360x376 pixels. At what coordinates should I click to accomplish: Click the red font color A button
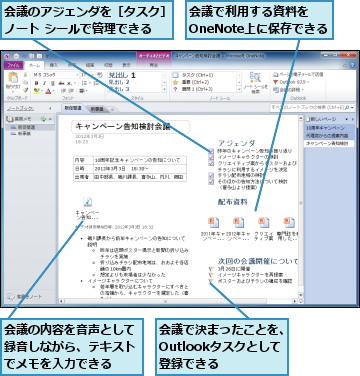49,91
